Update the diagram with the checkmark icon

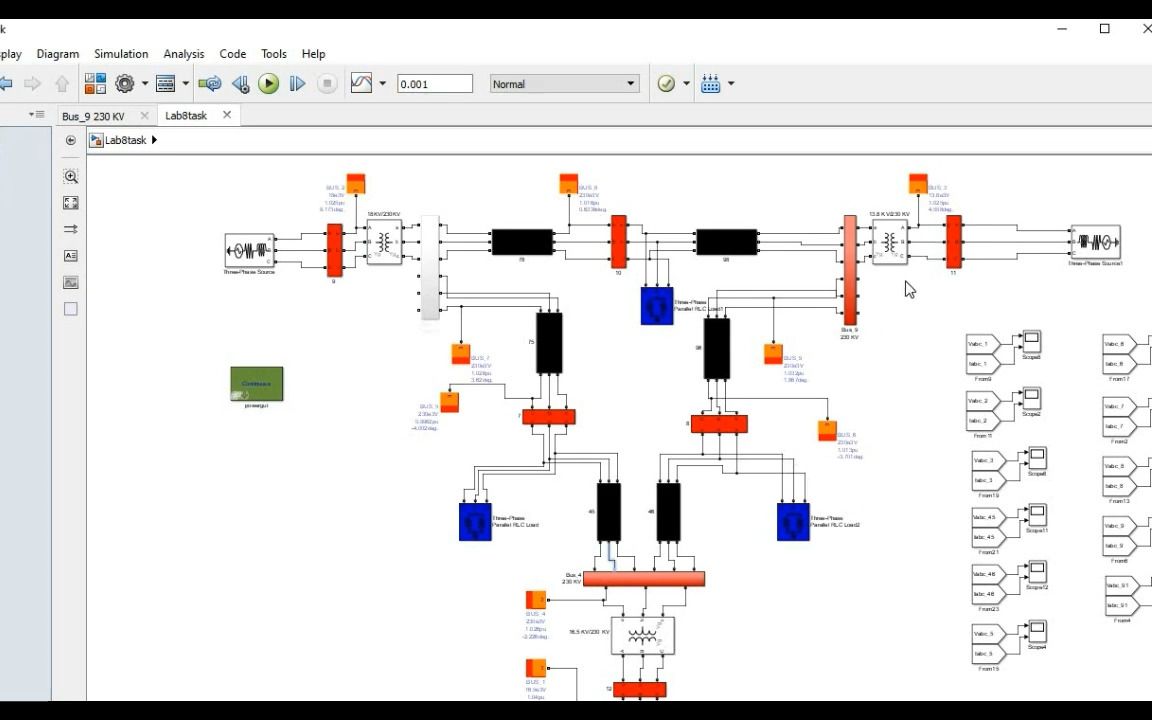(x=666, y=83)
